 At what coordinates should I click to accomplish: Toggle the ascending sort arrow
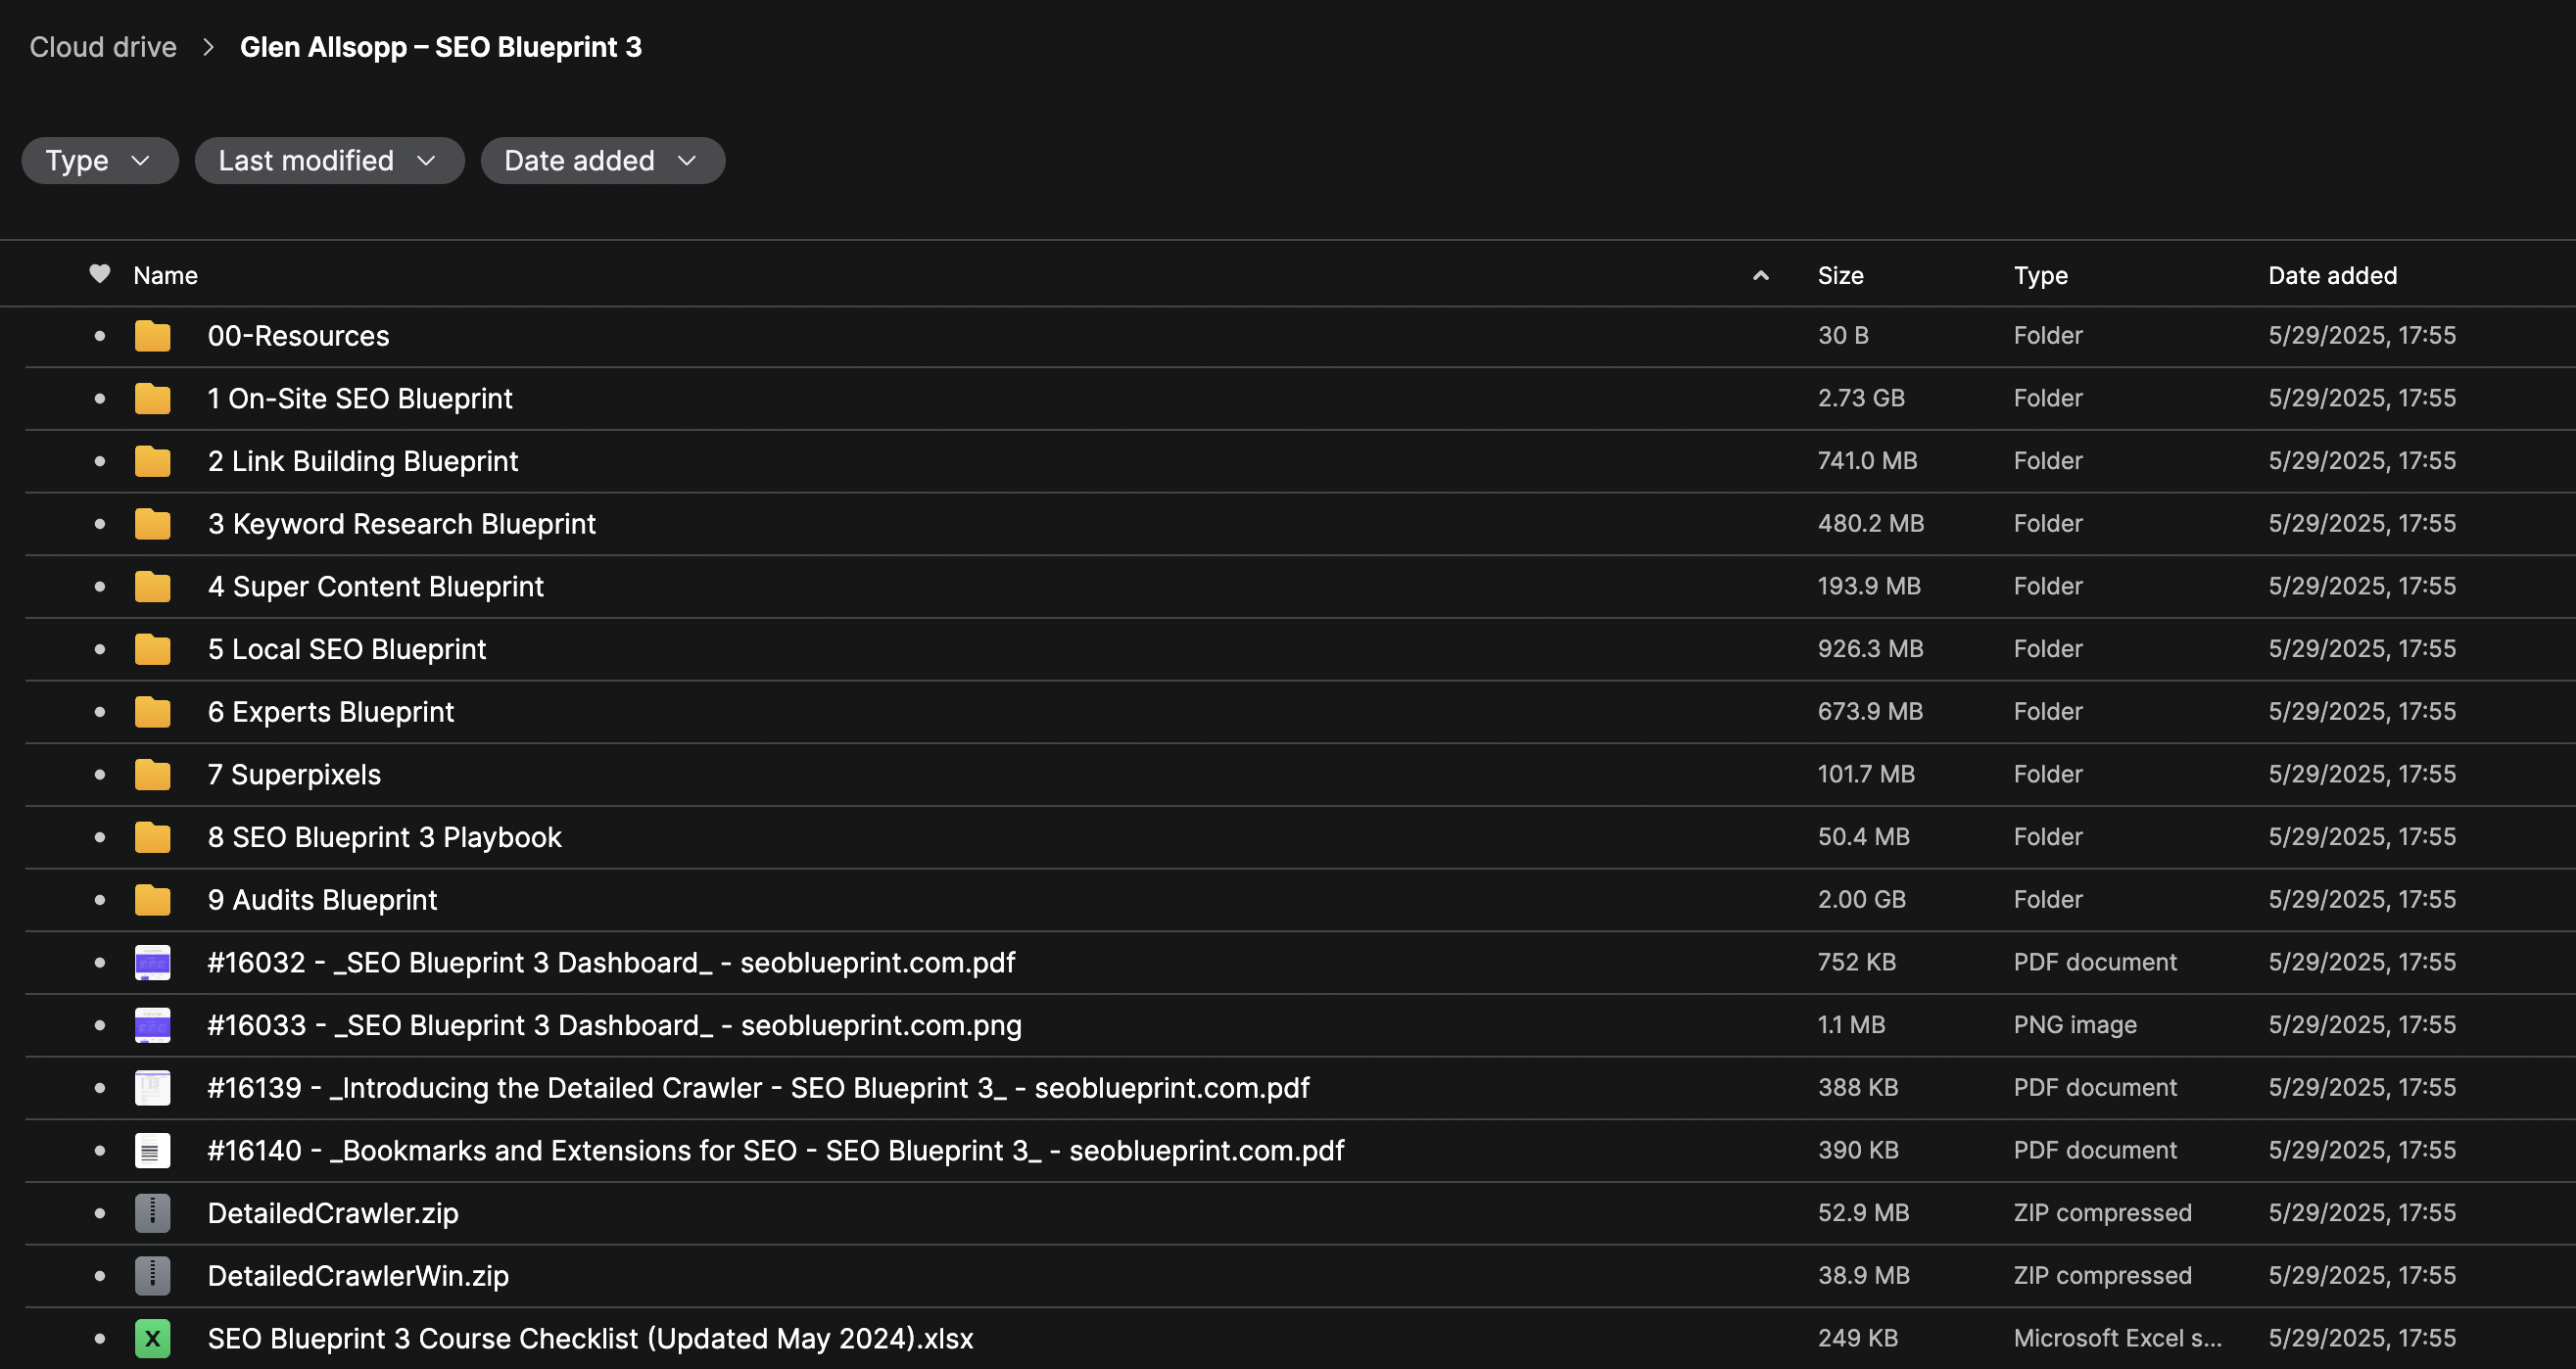pos(1761,275)
